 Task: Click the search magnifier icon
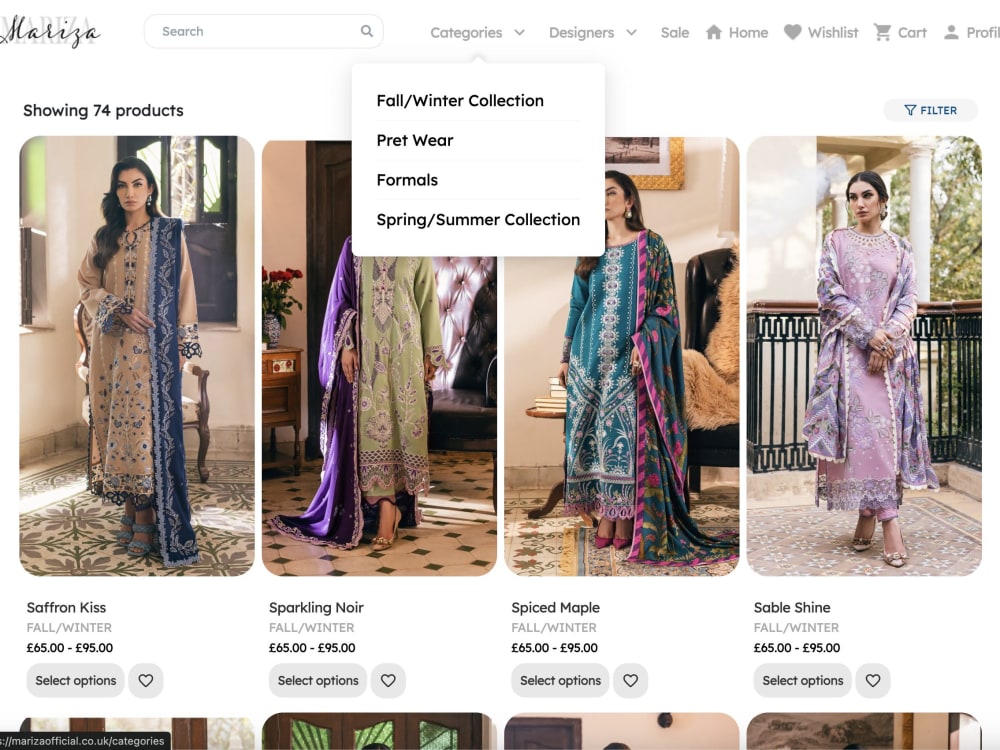(x=367, y=31)
